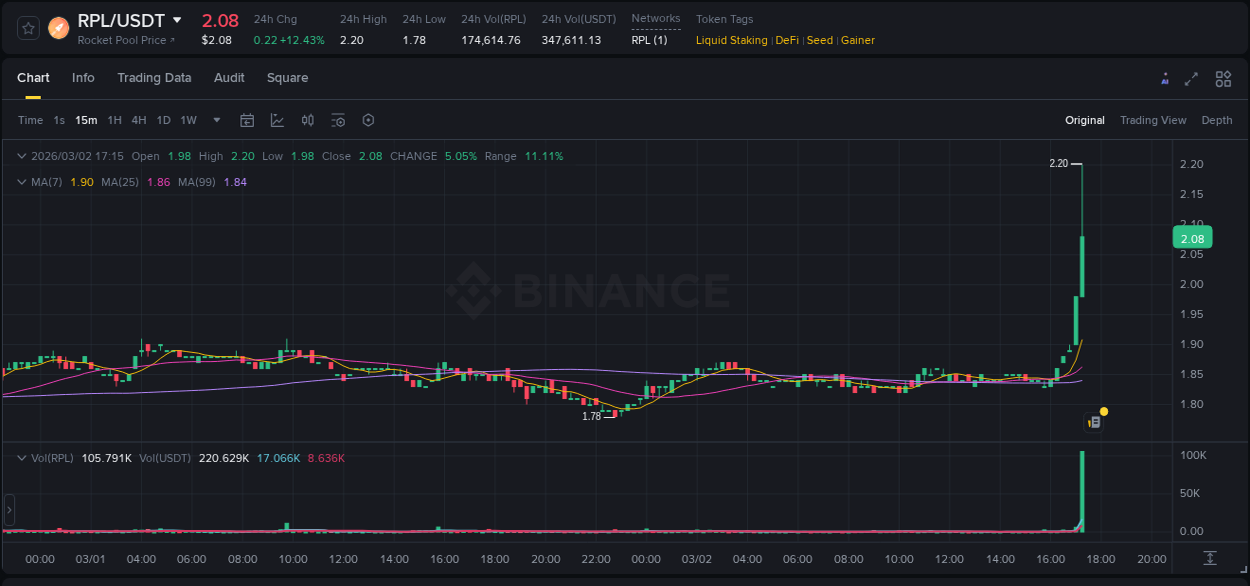Collapse the OHLC info row chevron

tap(22, 156)
